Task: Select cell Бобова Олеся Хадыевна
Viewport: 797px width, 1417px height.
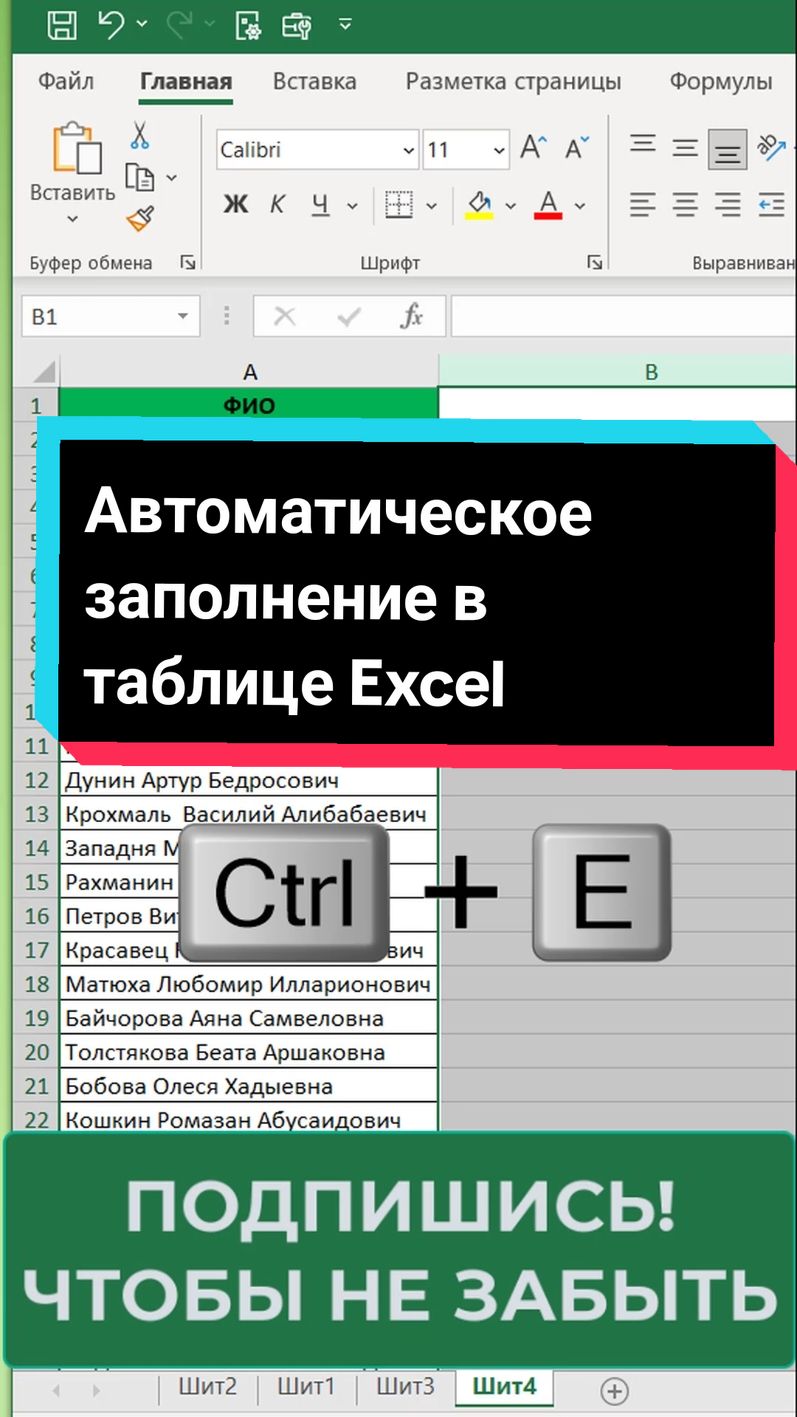Action: click(249, 1086)
